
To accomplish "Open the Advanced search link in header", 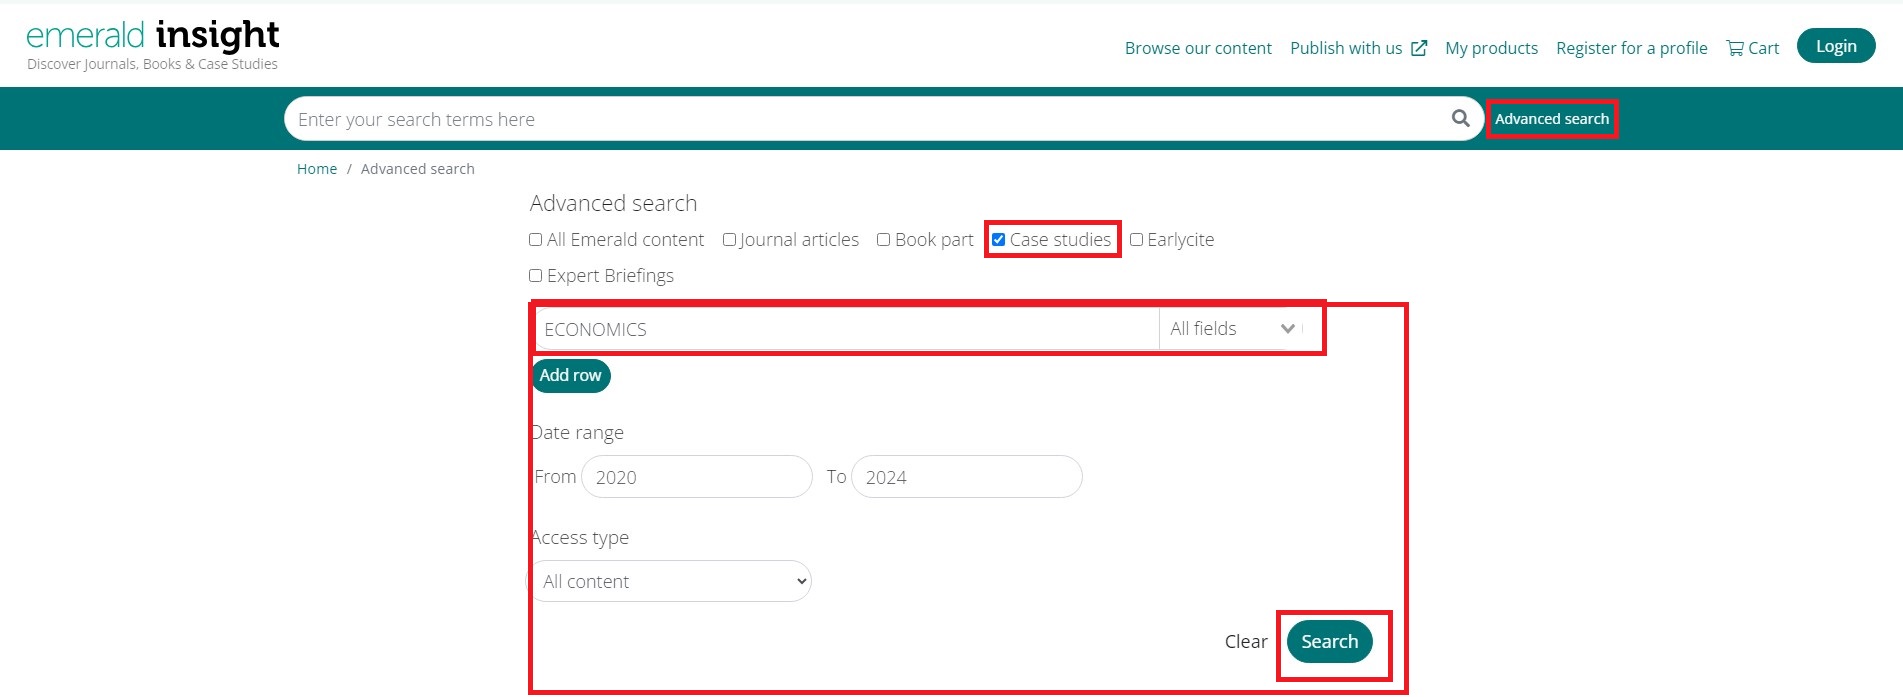I will click(1551, 119).
